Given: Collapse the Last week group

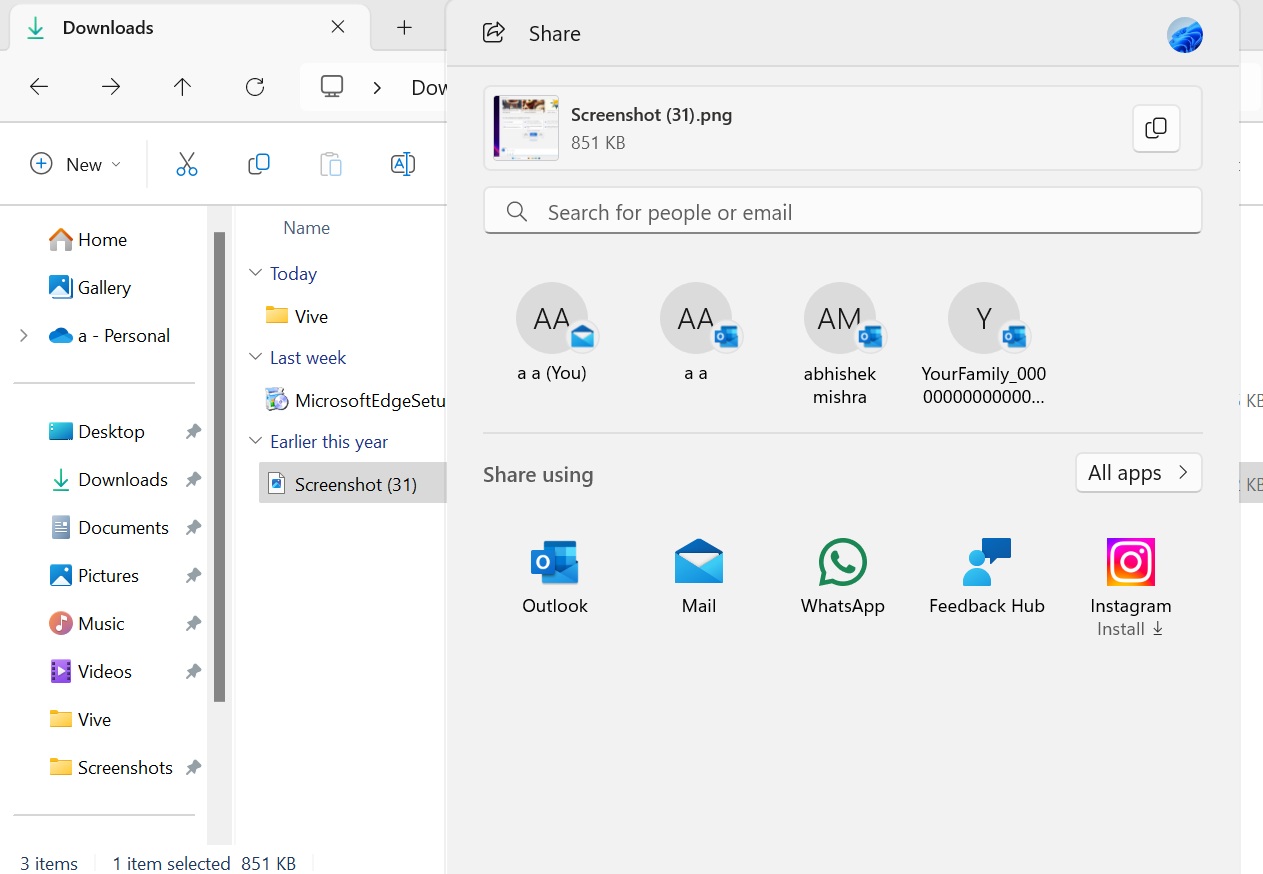Looking at the screenshot, I should 255,357.
